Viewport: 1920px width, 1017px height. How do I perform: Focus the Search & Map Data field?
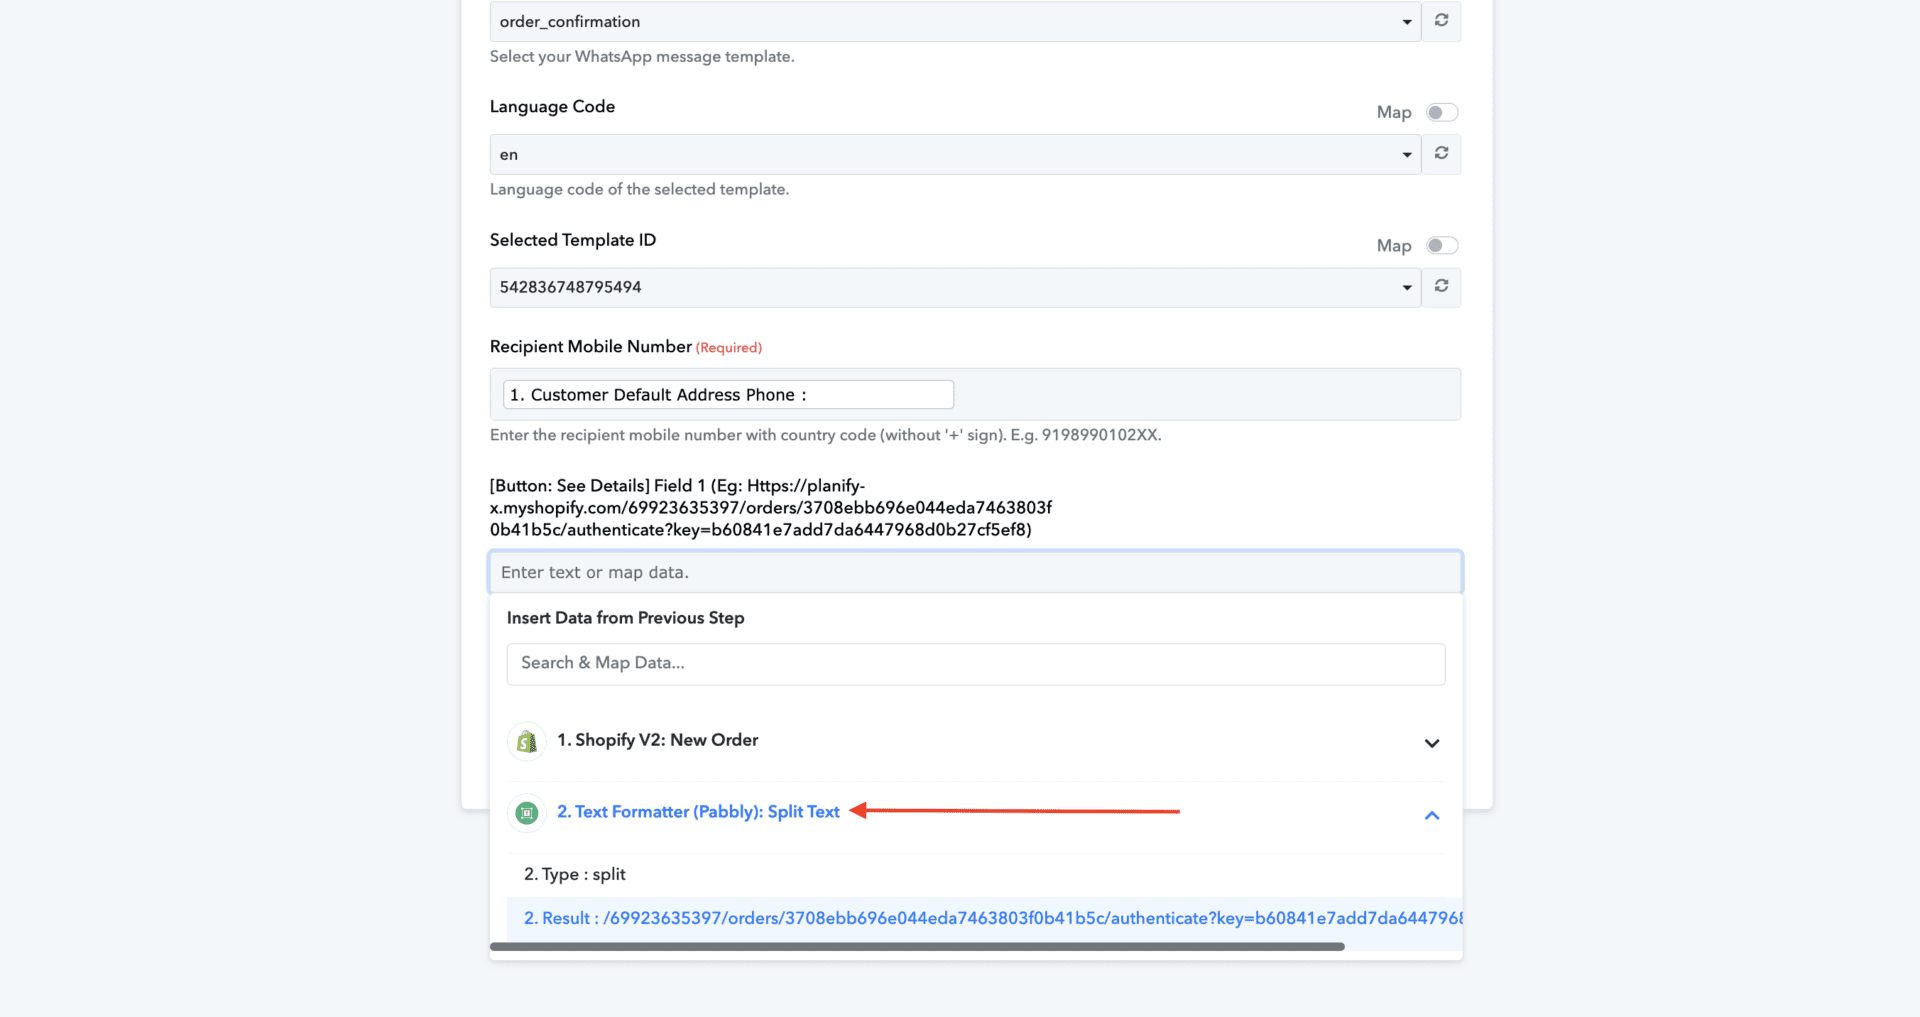[x=975, y=663]
